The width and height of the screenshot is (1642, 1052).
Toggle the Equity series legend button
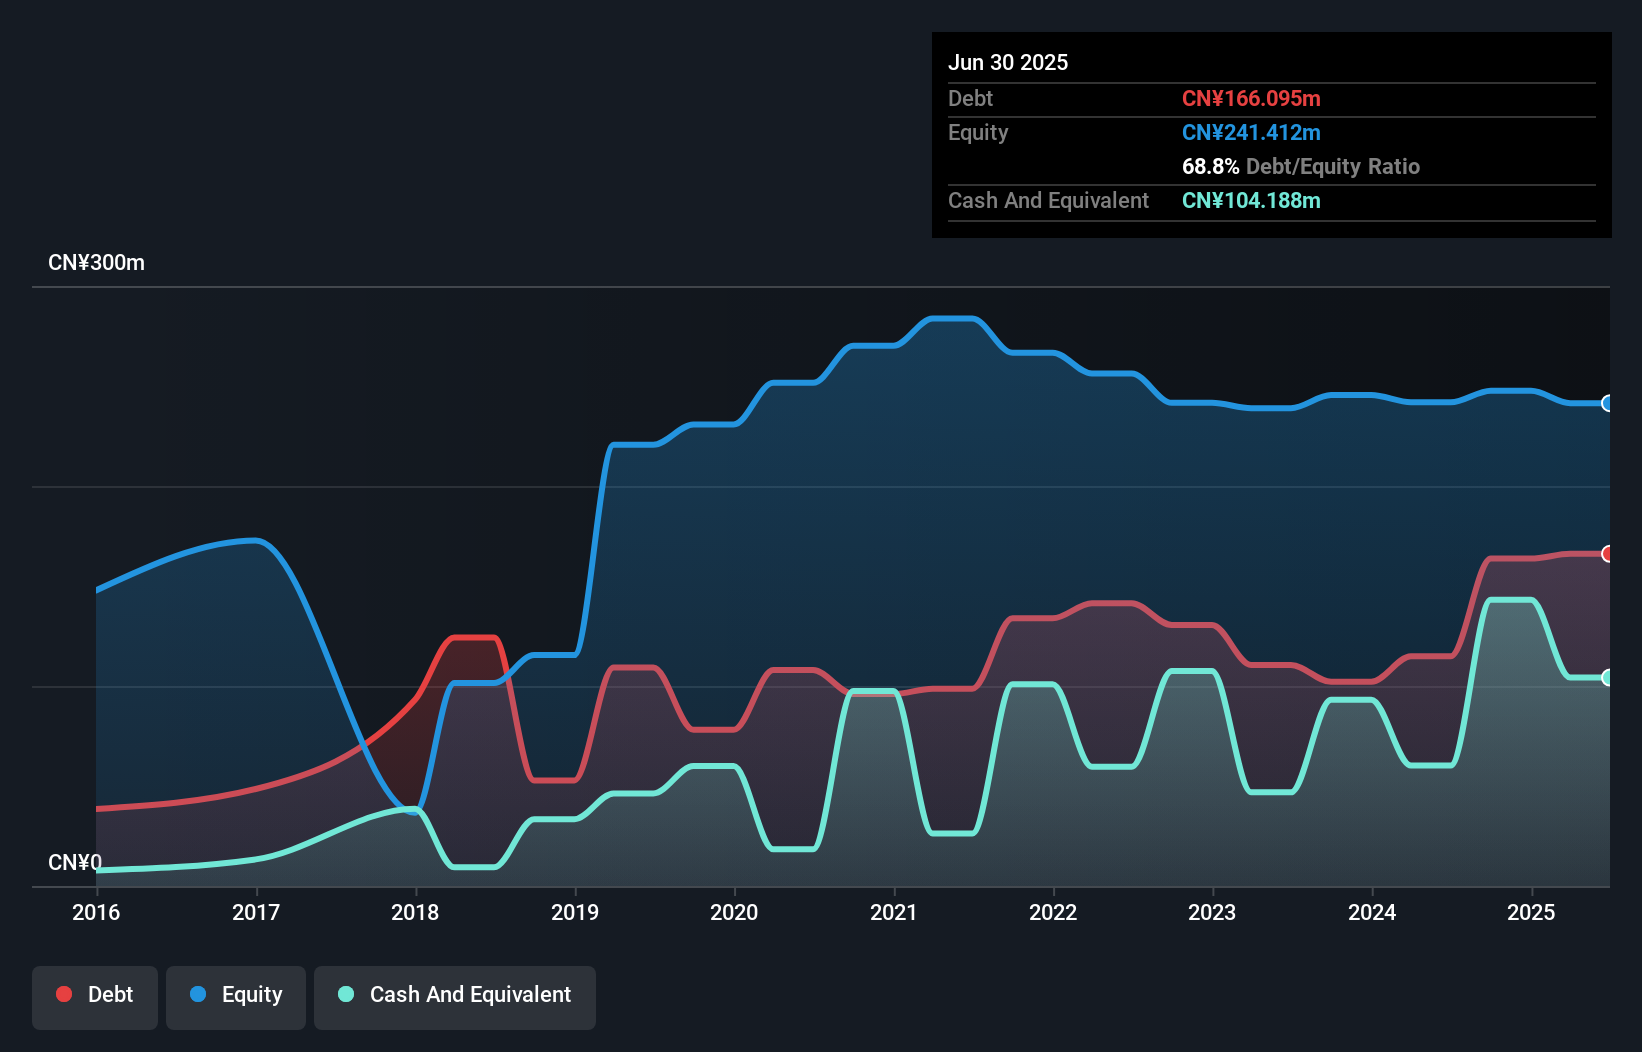click(236, 997)
